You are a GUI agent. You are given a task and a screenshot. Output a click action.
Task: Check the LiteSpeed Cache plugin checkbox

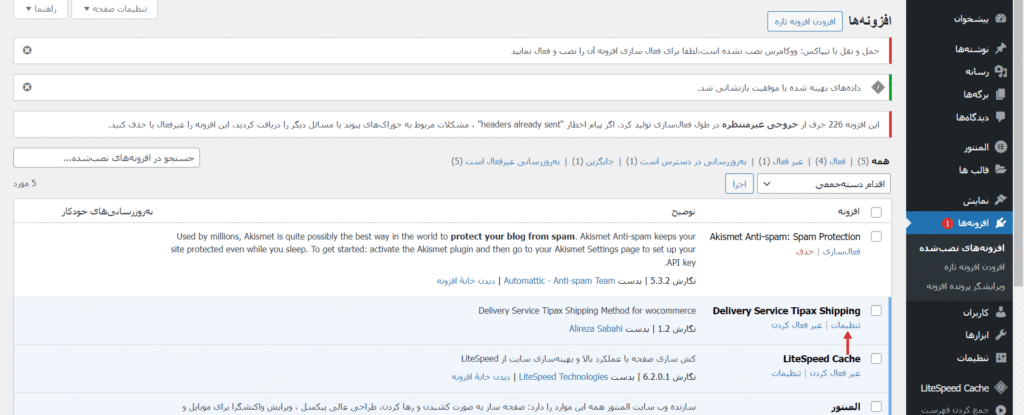pos(876,359)
